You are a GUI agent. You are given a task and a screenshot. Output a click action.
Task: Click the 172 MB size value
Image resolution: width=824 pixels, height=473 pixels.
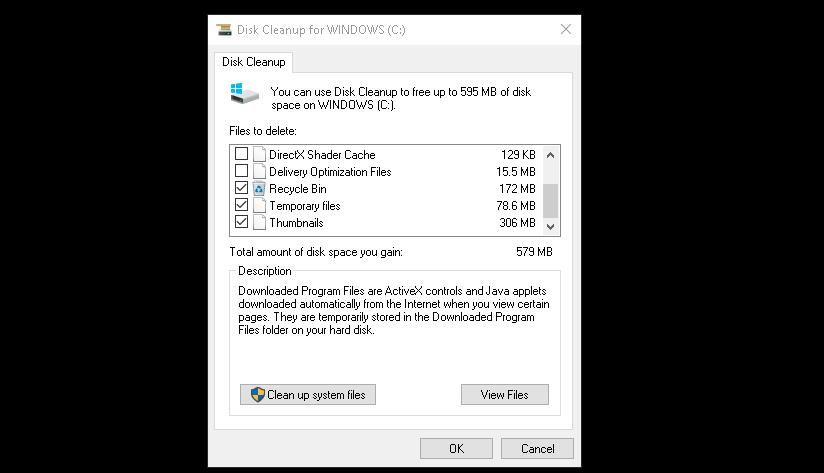click(x=517, y=189)
